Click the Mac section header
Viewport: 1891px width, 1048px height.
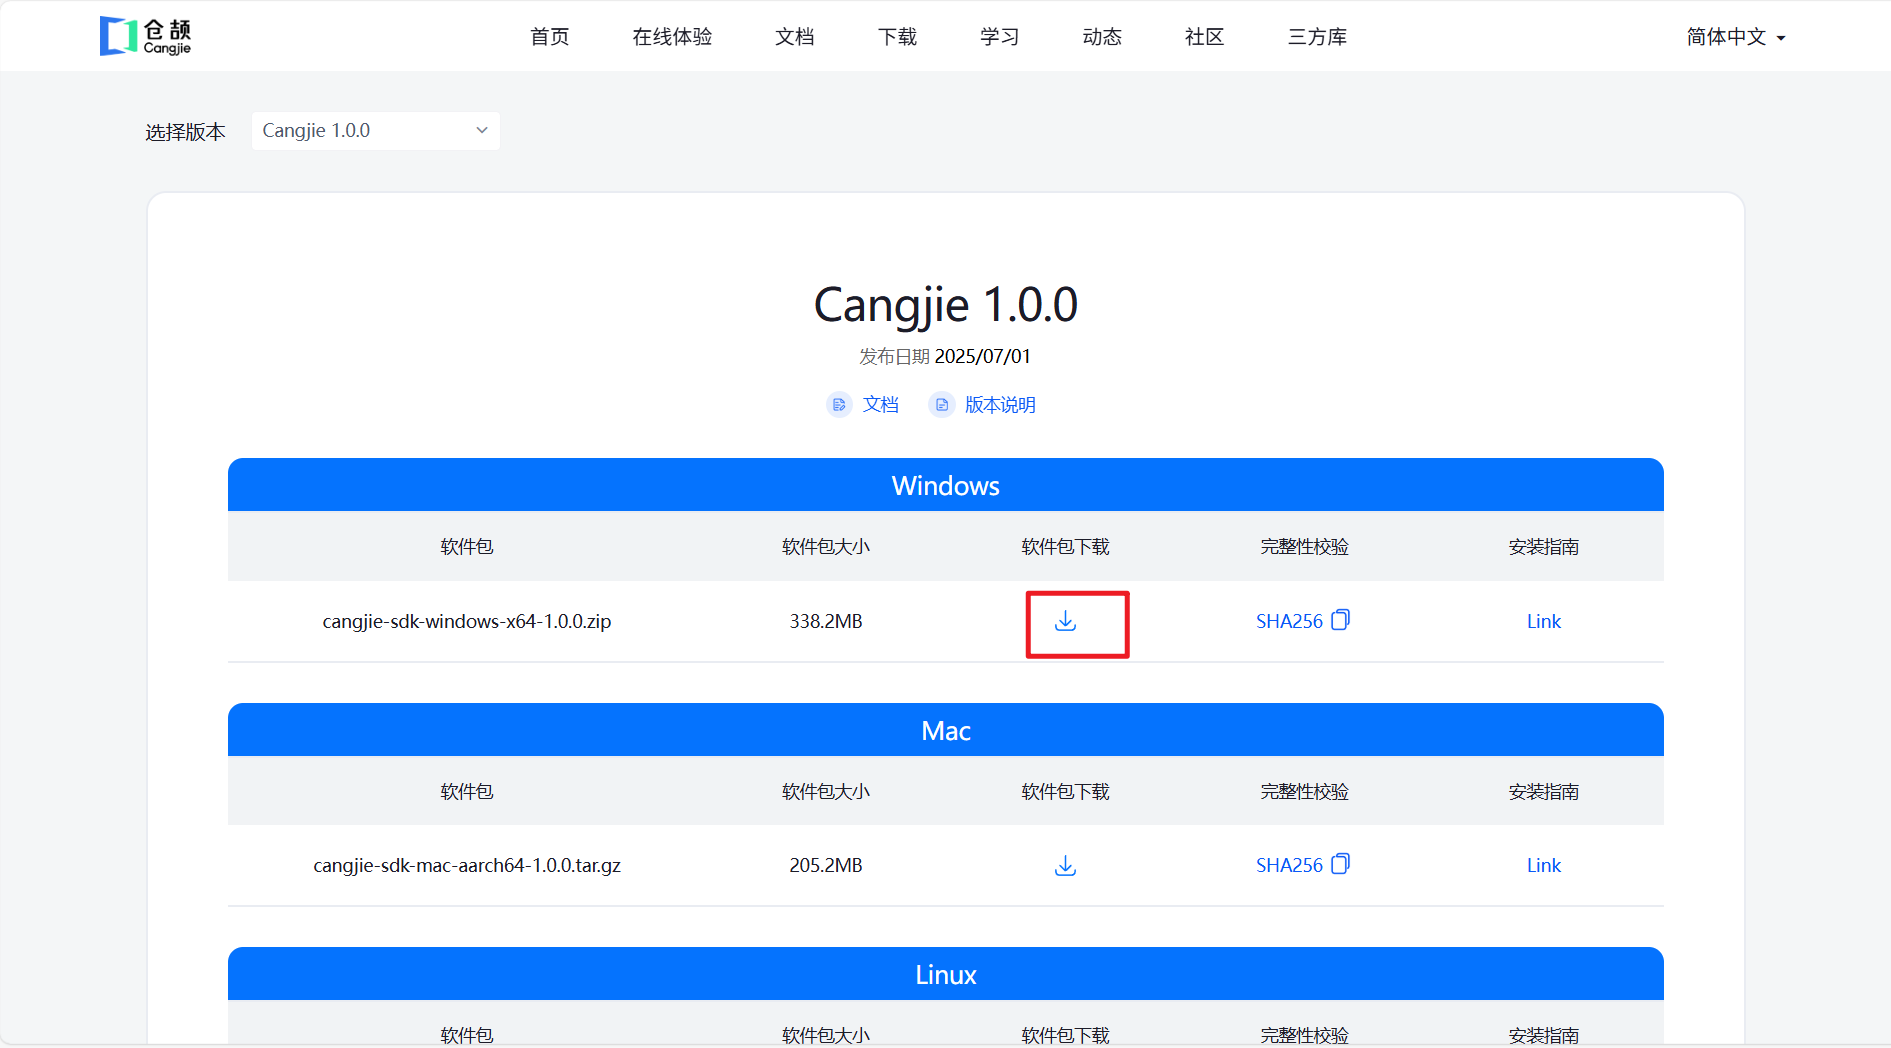click(x=946, y=730)
